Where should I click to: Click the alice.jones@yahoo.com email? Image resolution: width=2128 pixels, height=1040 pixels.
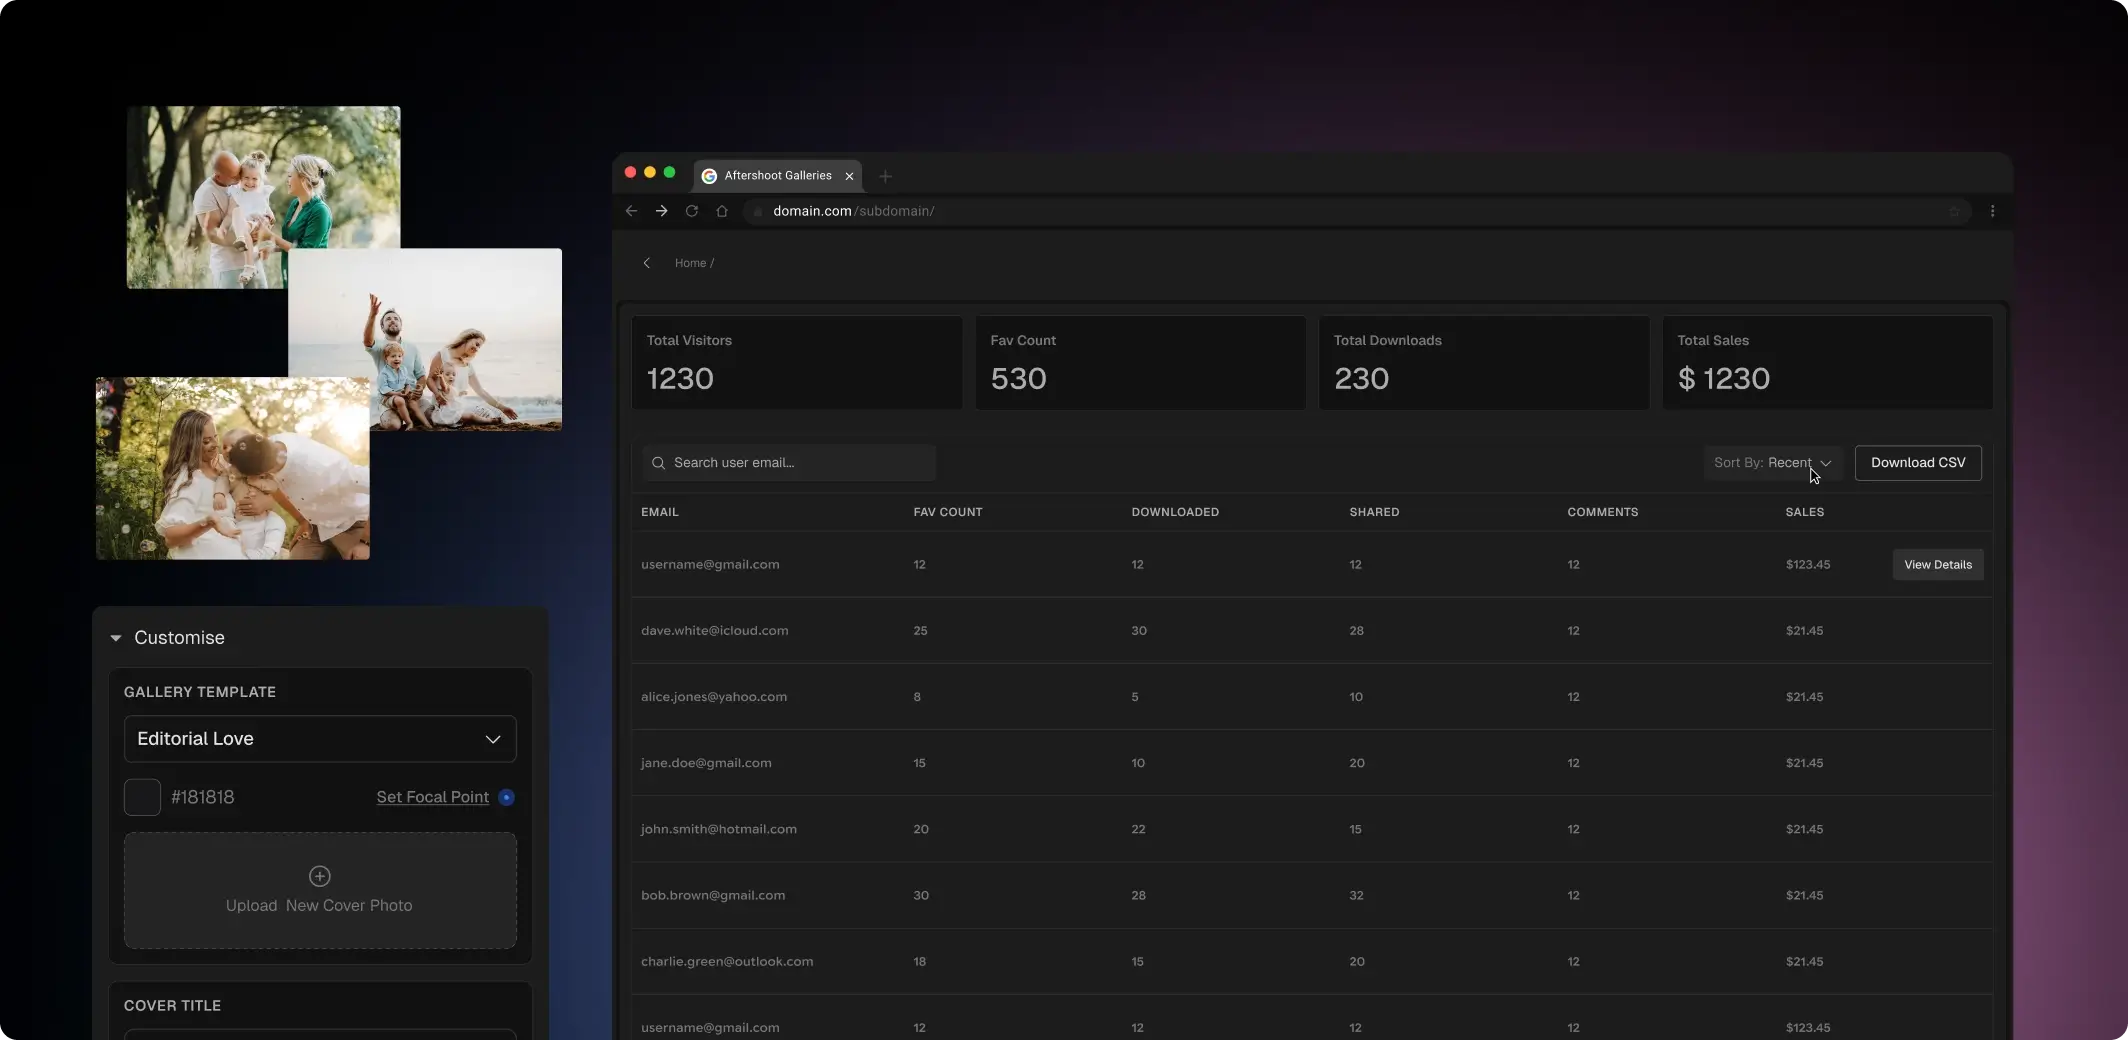point(714,697)
